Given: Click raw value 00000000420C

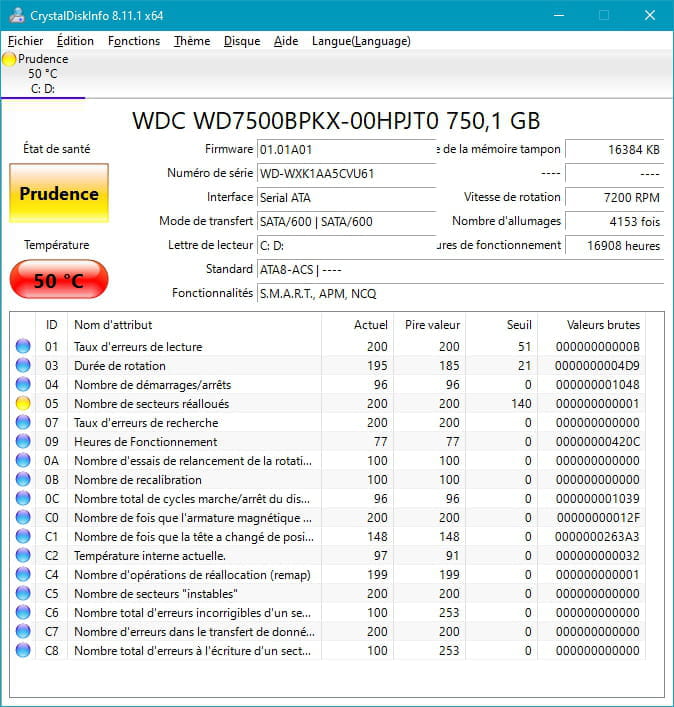Looking at the screenshot, I should click(x=597, y=441).
